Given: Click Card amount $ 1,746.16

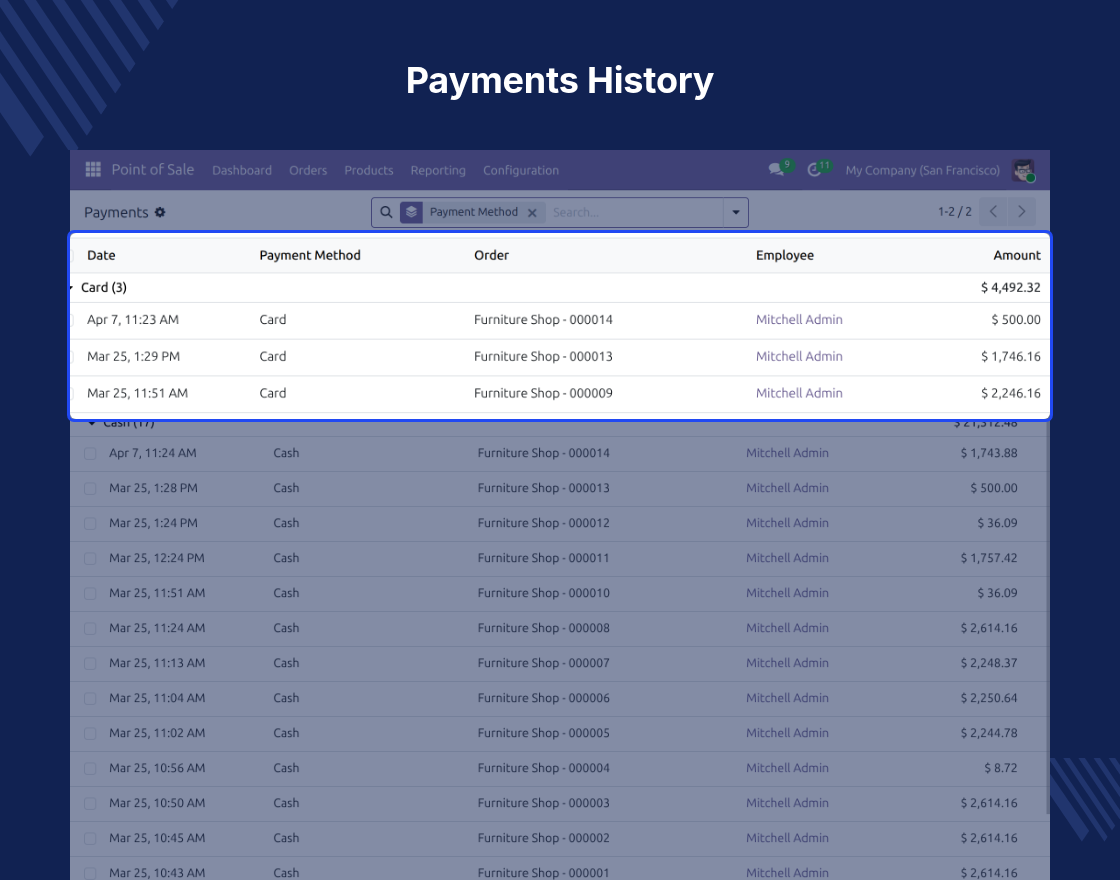Looking at the screenshot, I should tap(1011, 356).
